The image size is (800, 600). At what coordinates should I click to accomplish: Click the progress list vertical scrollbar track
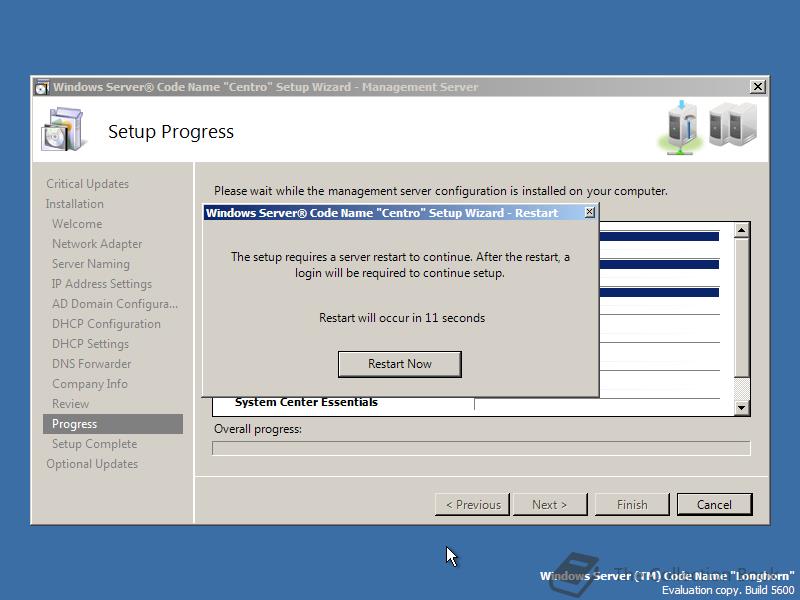point(741,319)
